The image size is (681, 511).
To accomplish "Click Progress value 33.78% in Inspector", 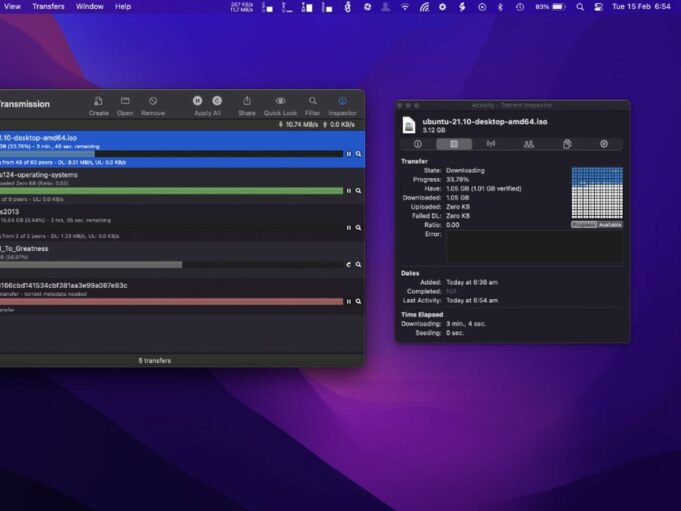I will click(x=457, y=179).
